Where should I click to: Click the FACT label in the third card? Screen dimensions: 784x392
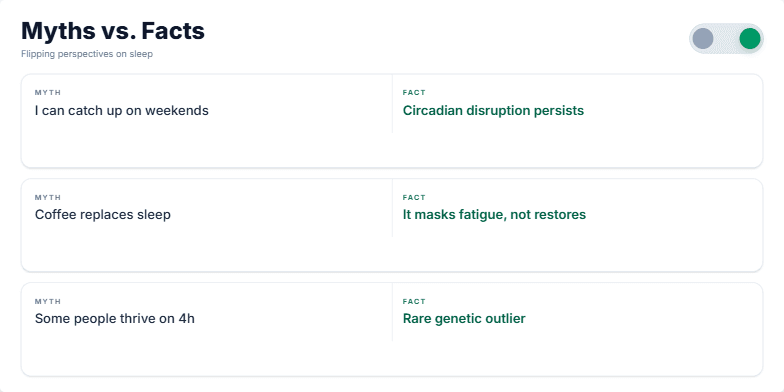(414, 302)
